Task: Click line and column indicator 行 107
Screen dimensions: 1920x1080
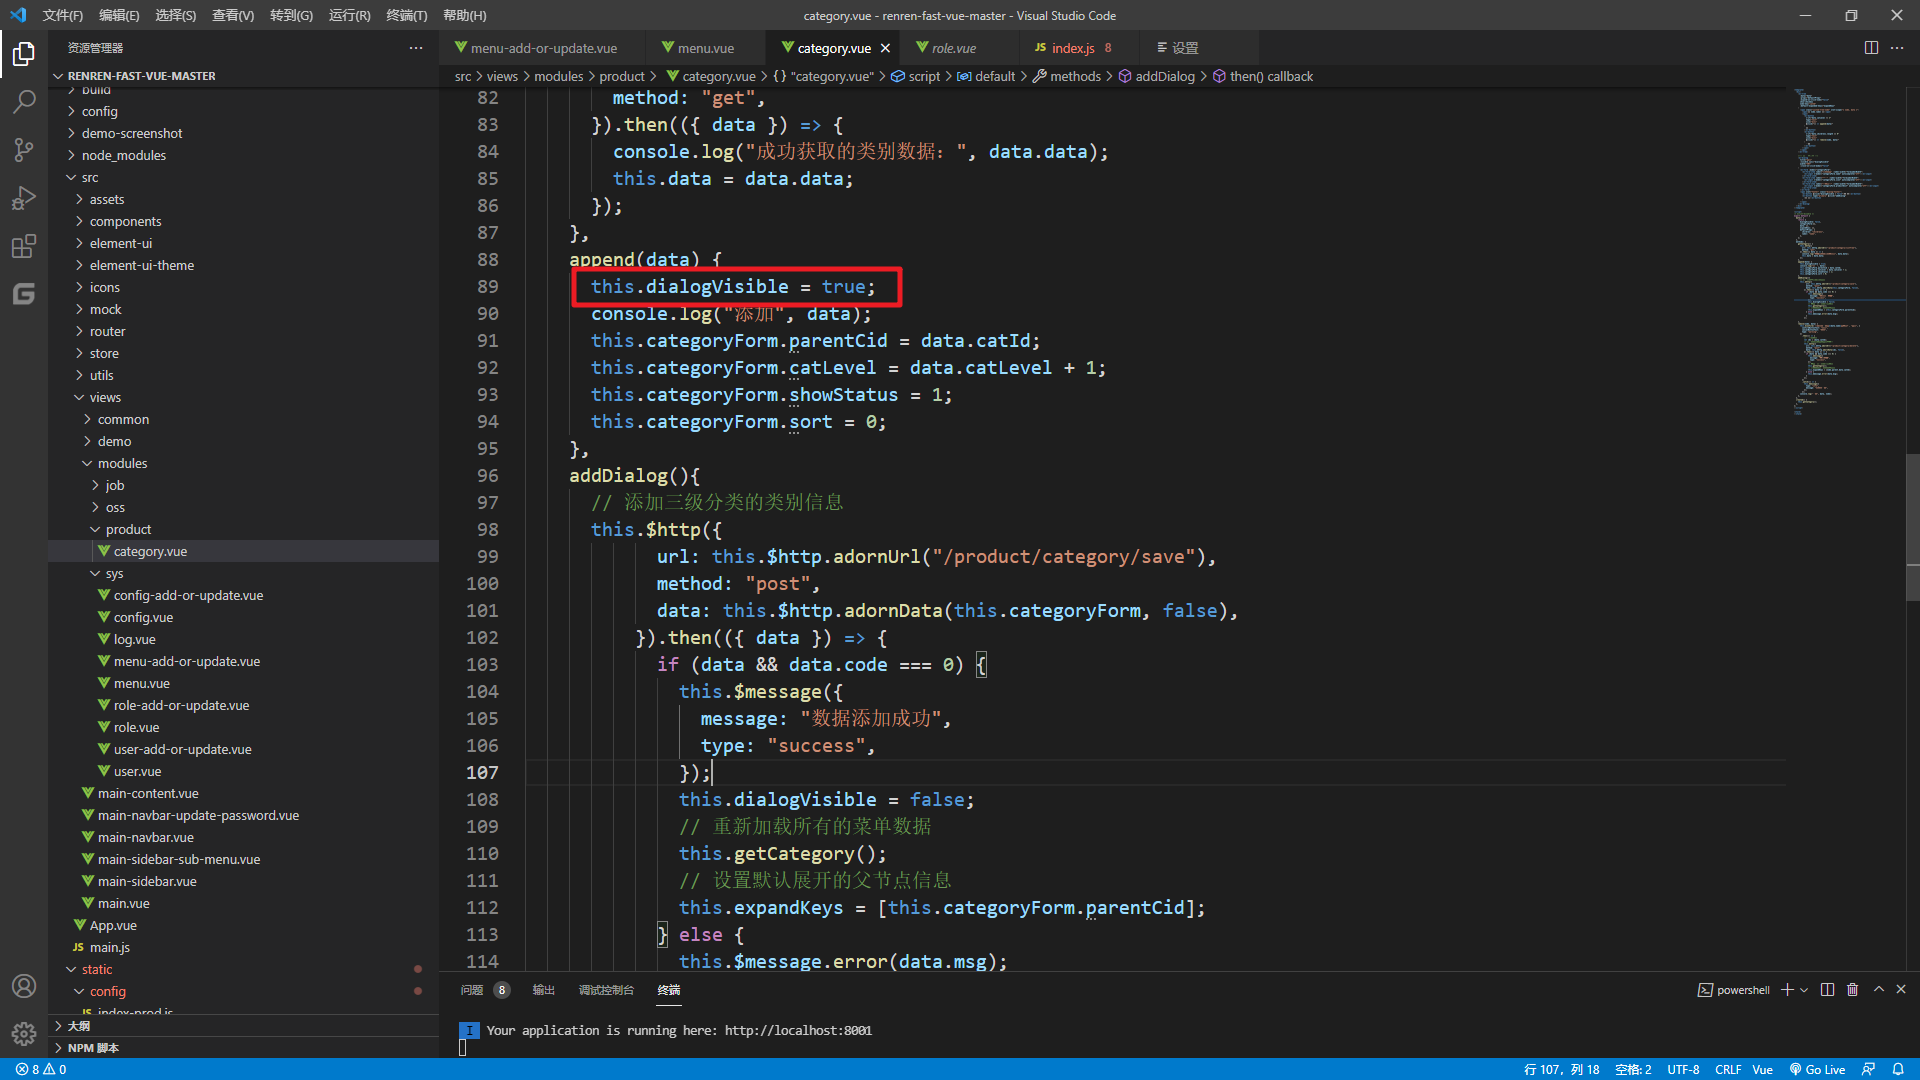Action: point(1561,1069)
